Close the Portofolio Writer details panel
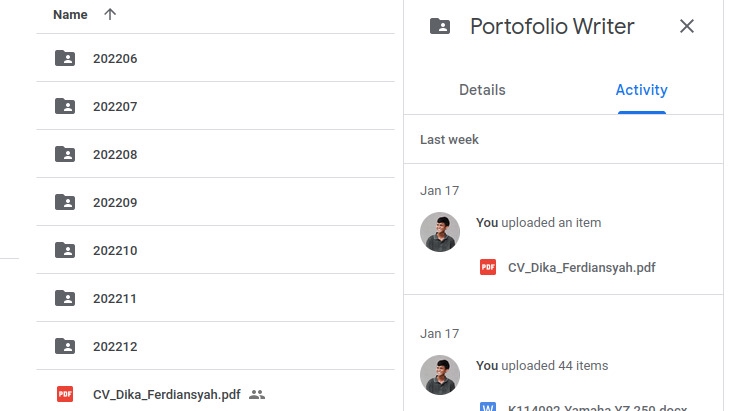Screen dimensions: 731x411 tap(687, 26)
